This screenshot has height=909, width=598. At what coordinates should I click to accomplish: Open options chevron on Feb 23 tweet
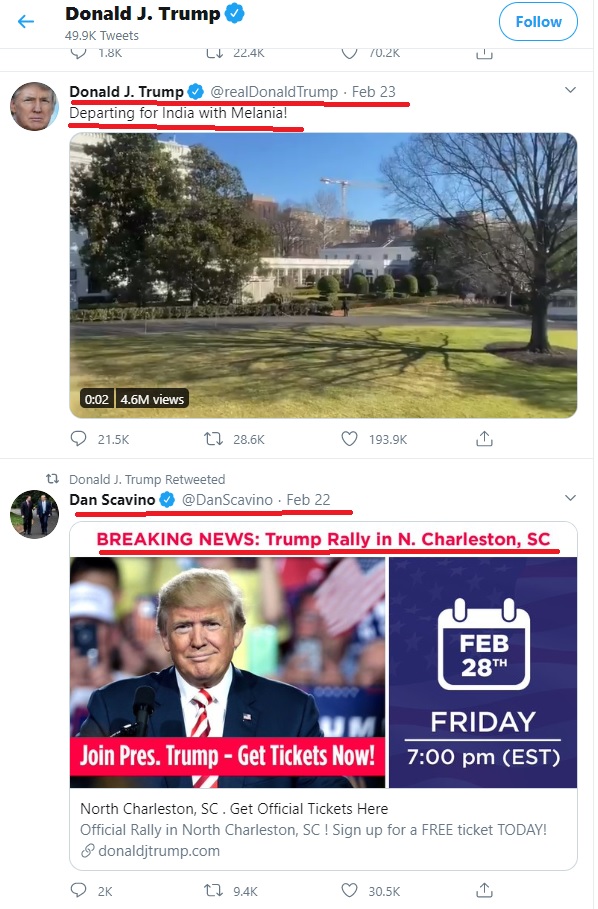coord(570,90)
